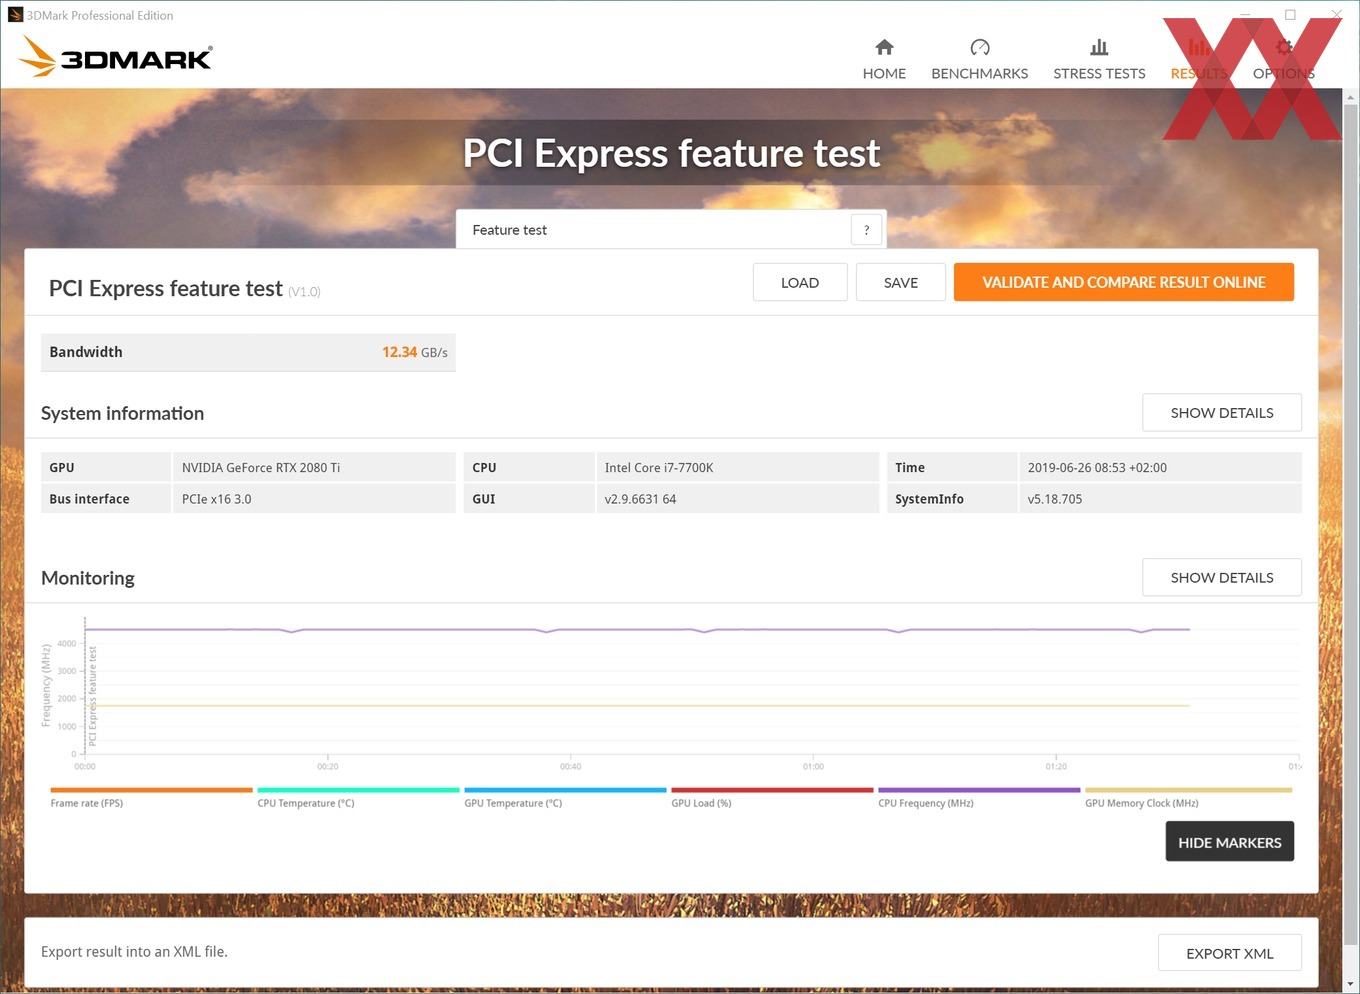Click the 3DMark title bar app icon
Viewport: 1360px width, 994px height.
click(x=15, y=15)
